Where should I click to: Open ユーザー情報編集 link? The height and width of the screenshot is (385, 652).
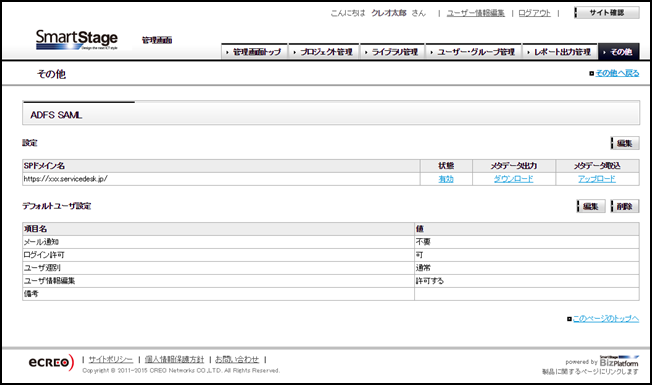(x=476, y=13)
